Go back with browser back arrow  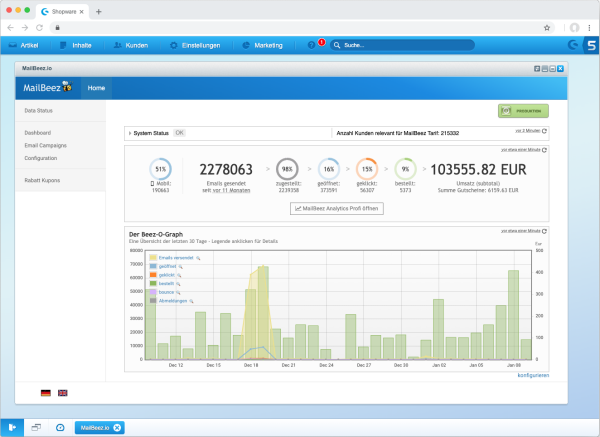point(10,28)
